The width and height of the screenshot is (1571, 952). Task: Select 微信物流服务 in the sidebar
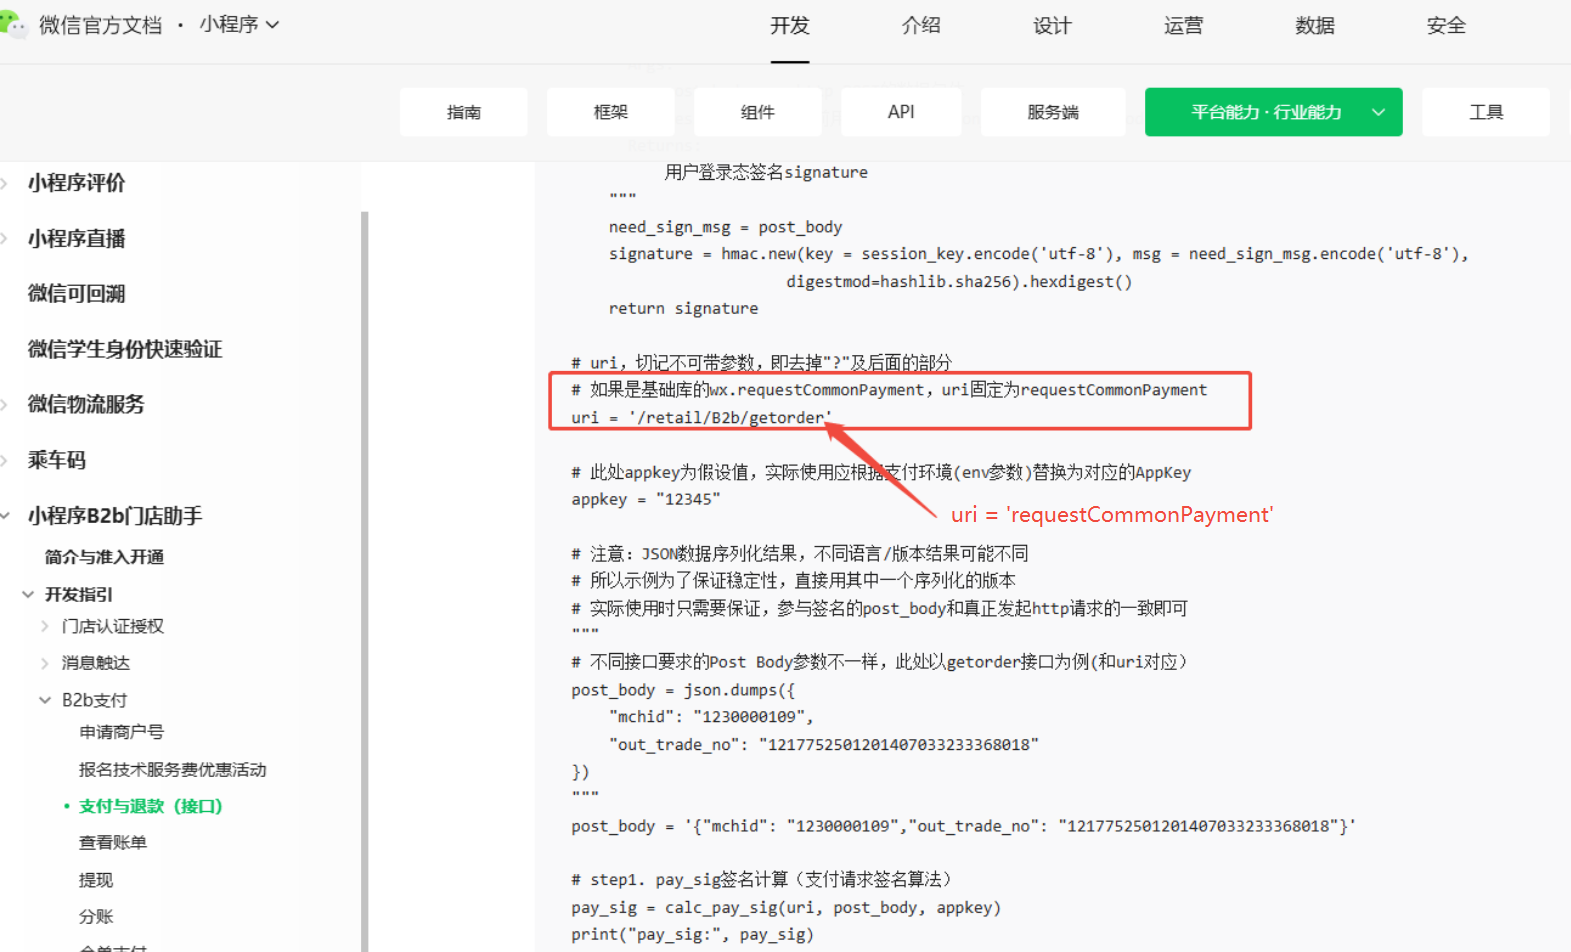coord(87,404)
